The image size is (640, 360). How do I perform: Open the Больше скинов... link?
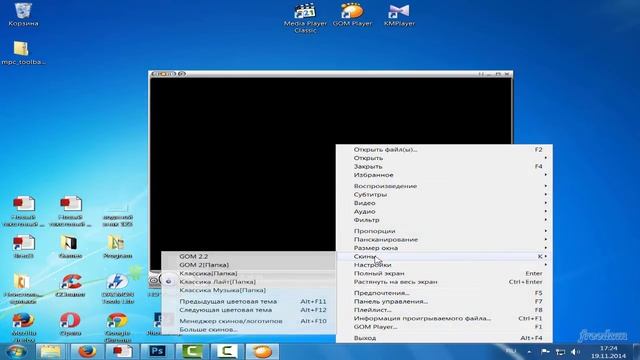point(249,329)
